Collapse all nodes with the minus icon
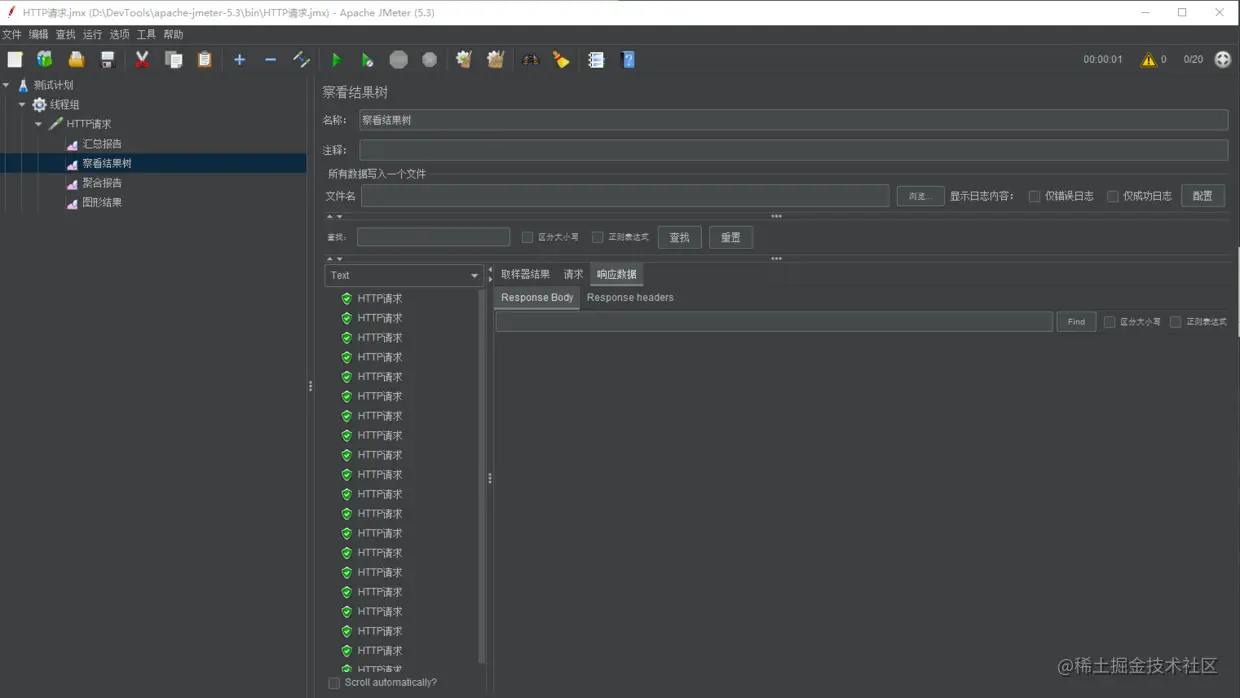The image size is (1240, 698). [270, 60]
